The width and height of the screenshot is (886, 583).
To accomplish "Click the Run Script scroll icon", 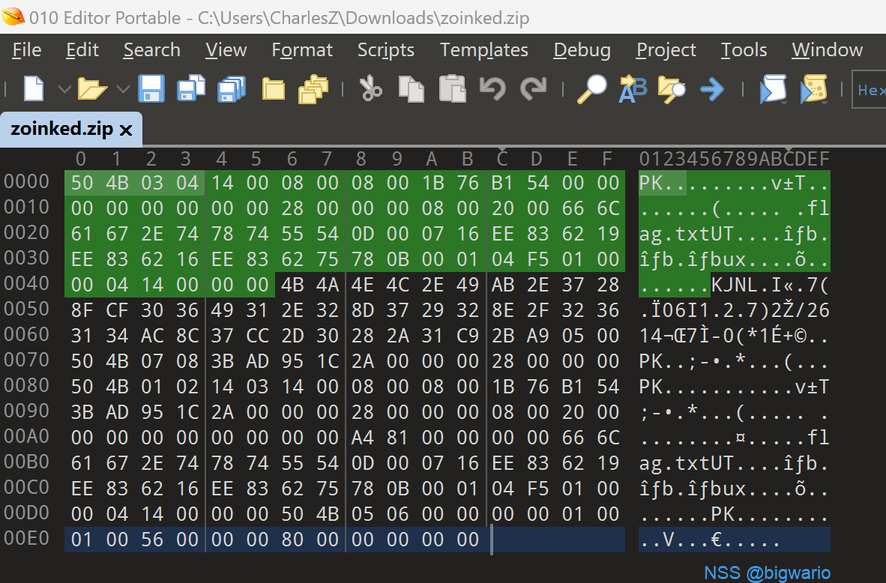I will [773, 89].
